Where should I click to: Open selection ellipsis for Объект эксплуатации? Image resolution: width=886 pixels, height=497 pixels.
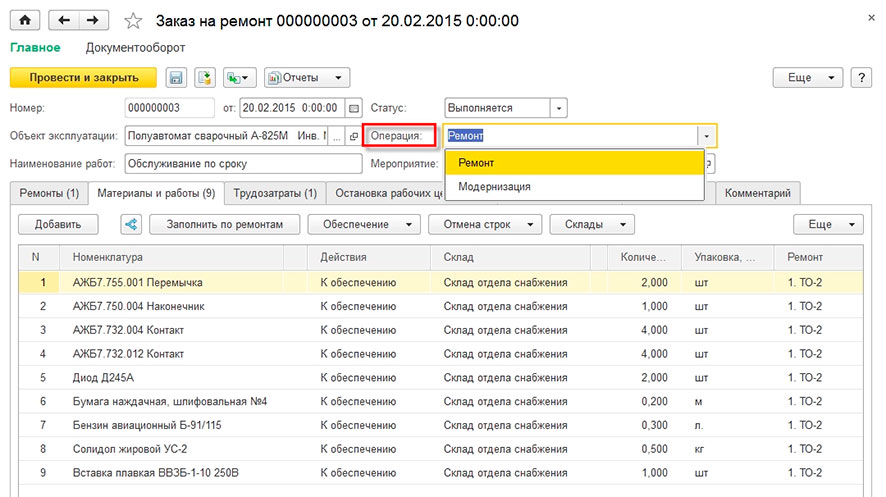(x=336, y=136)
